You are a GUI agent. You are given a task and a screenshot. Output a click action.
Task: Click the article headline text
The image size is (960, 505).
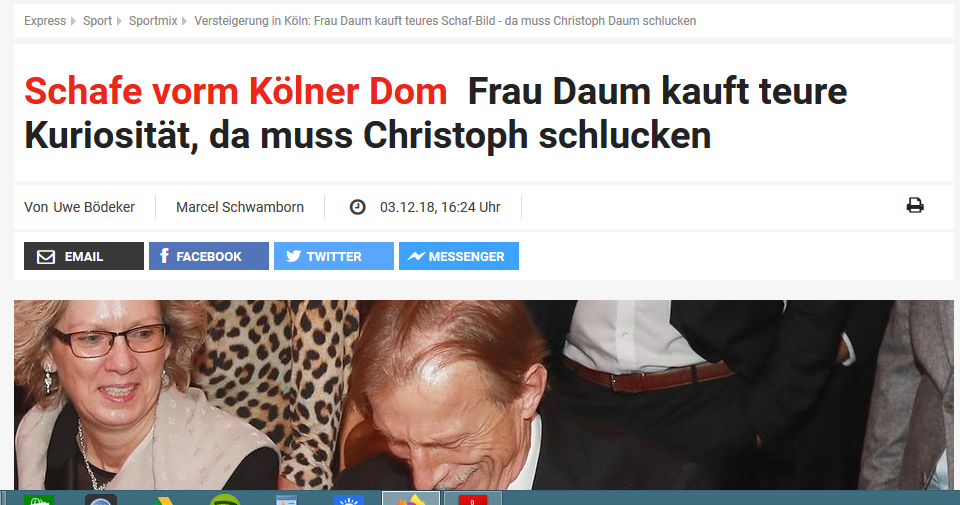[x=435, y=113]
